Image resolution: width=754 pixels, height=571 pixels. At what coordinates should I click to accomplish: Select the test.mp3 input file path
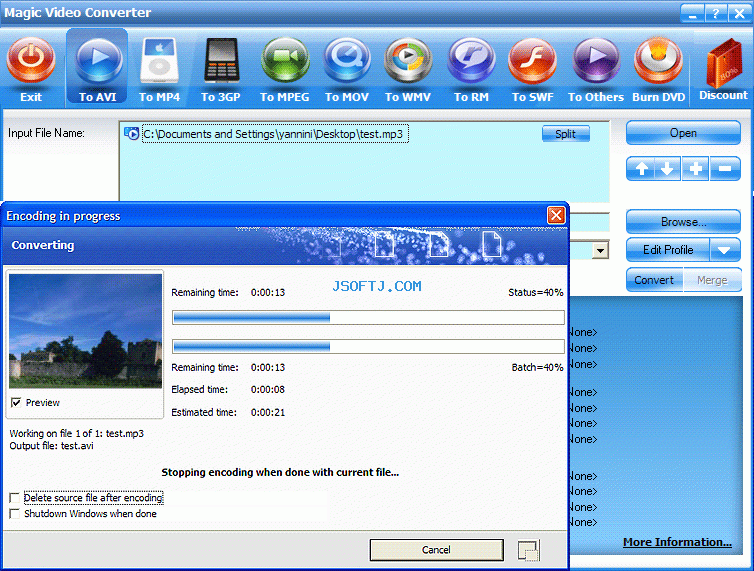click(275, 134)
